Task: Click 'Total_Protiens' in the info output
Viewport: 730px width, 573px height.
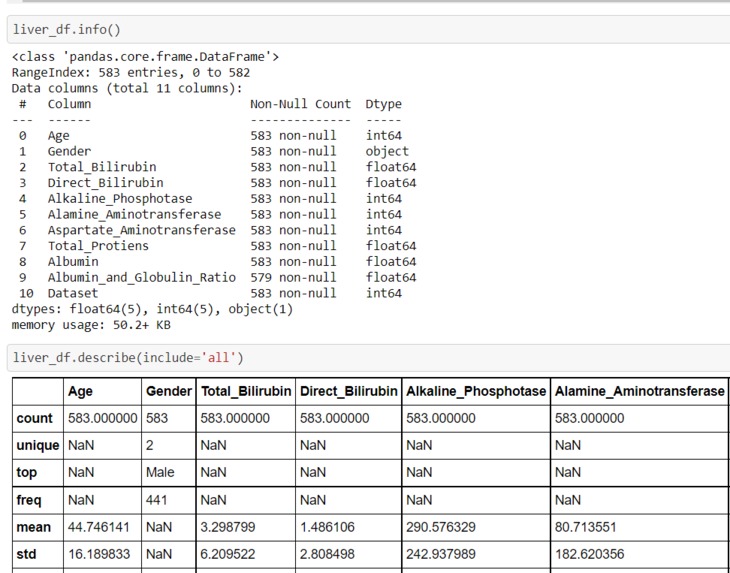Action: [x=98, y=246]
